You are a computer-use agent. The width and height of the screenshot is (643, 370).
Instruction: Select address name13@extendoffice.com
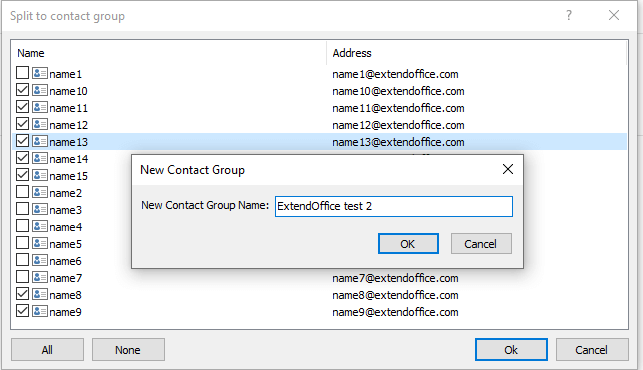coord(398,142)
